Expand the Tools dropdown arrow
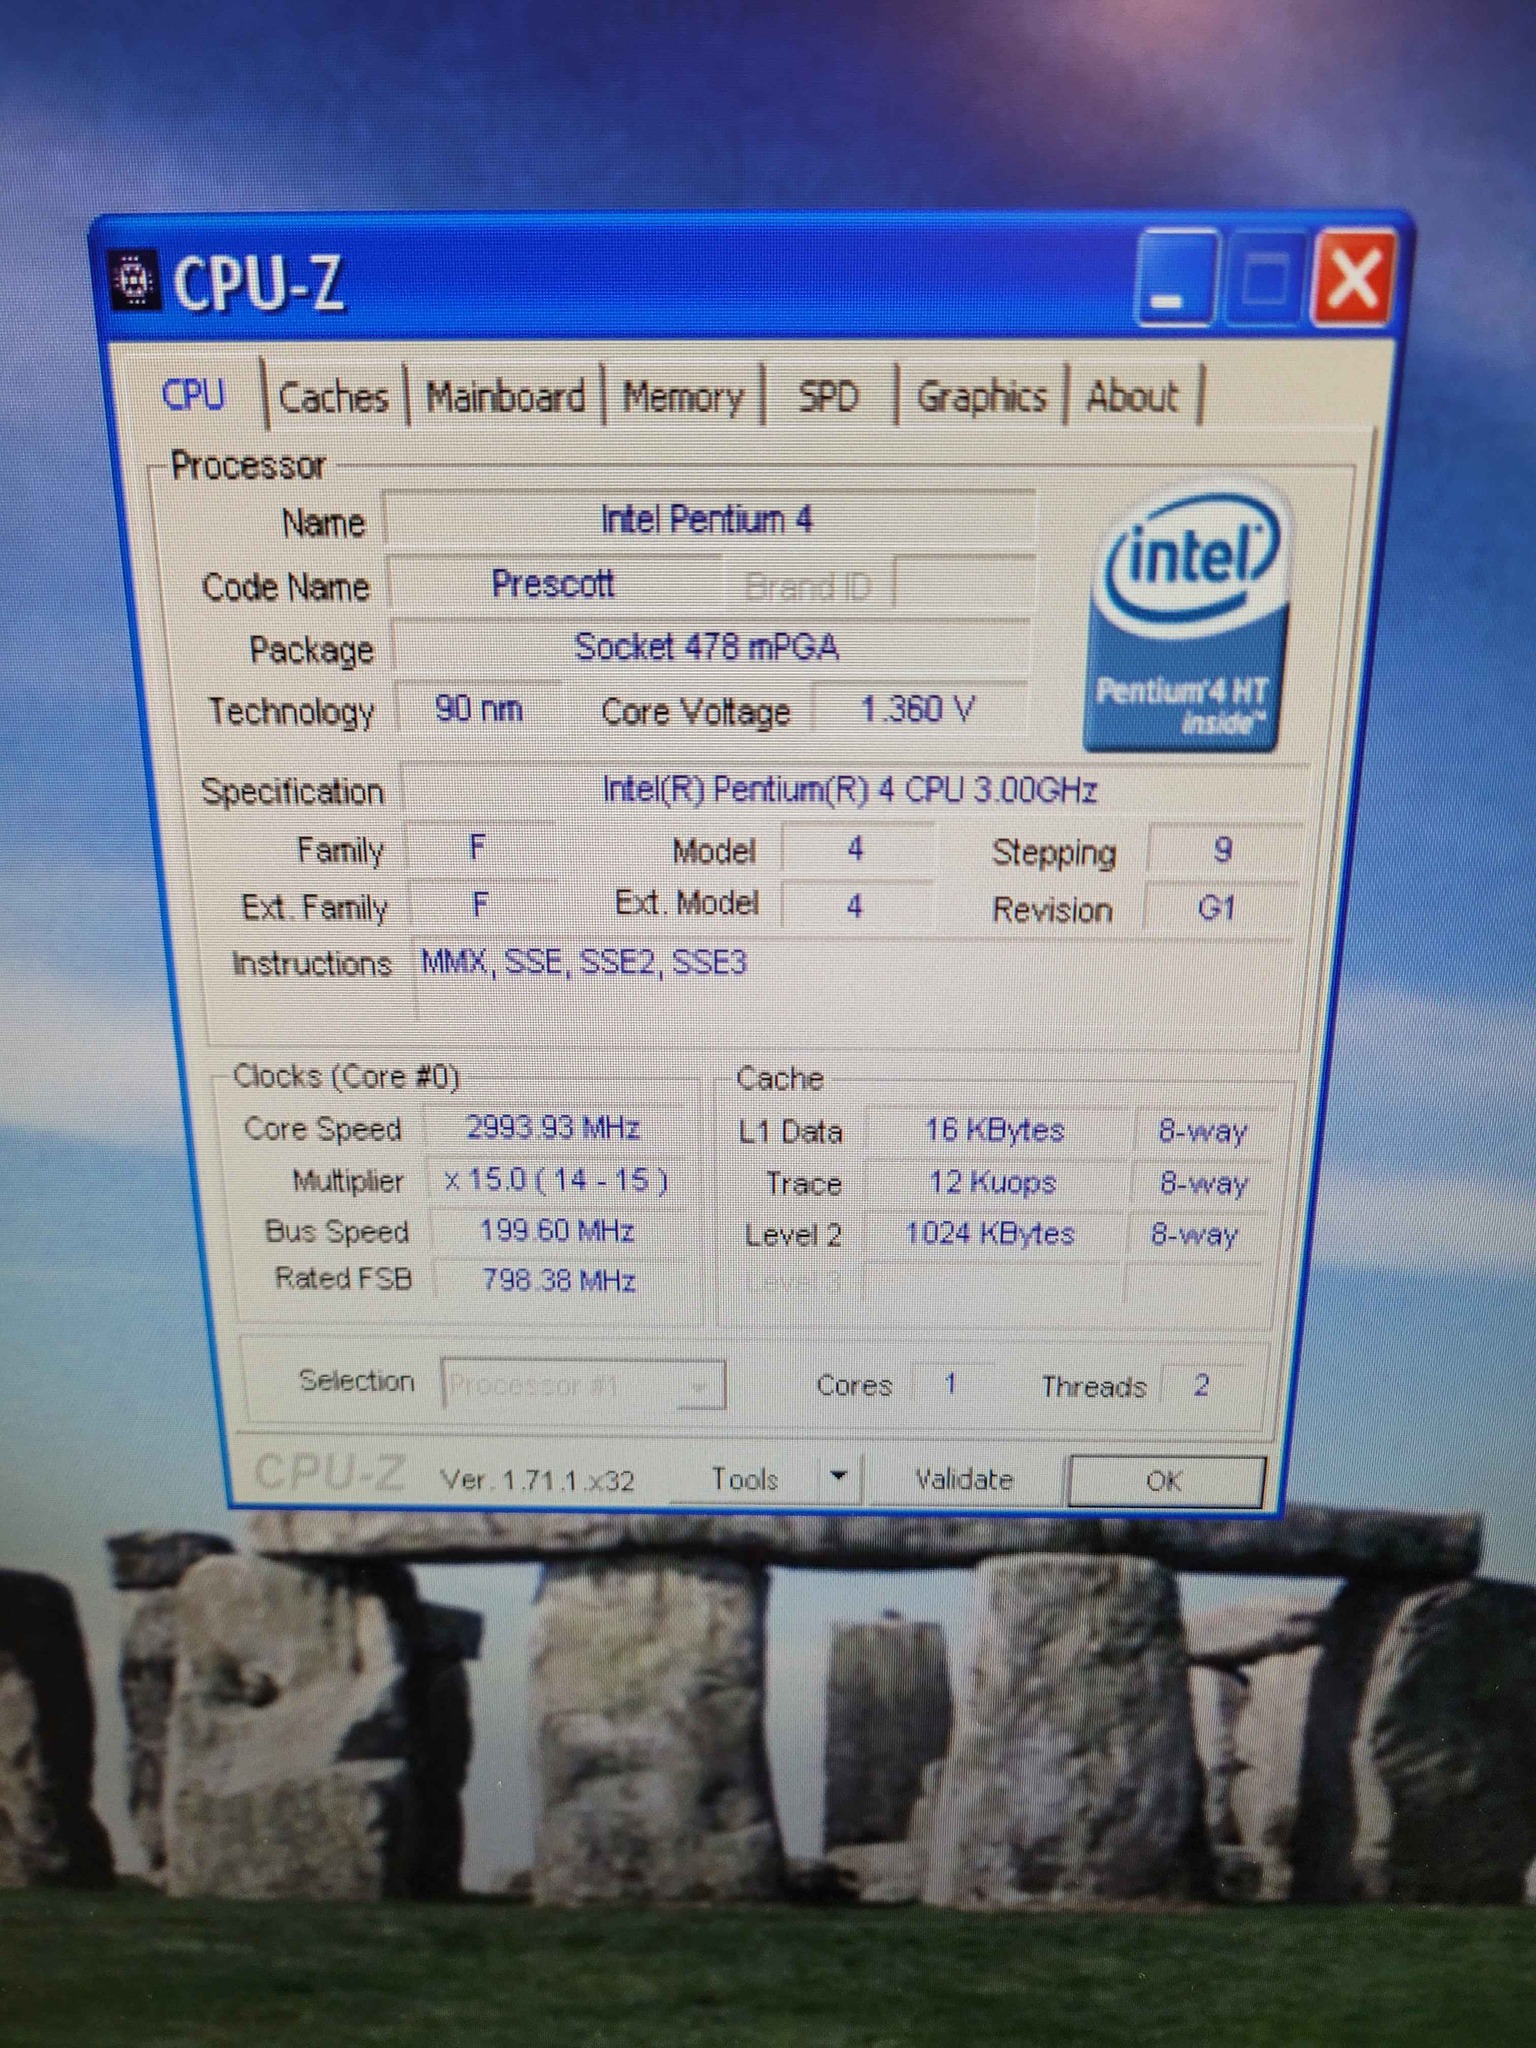Image resolution: width=1536 pixels, height=2048 pixels. pyautogui.click(x=839, y=1477)
